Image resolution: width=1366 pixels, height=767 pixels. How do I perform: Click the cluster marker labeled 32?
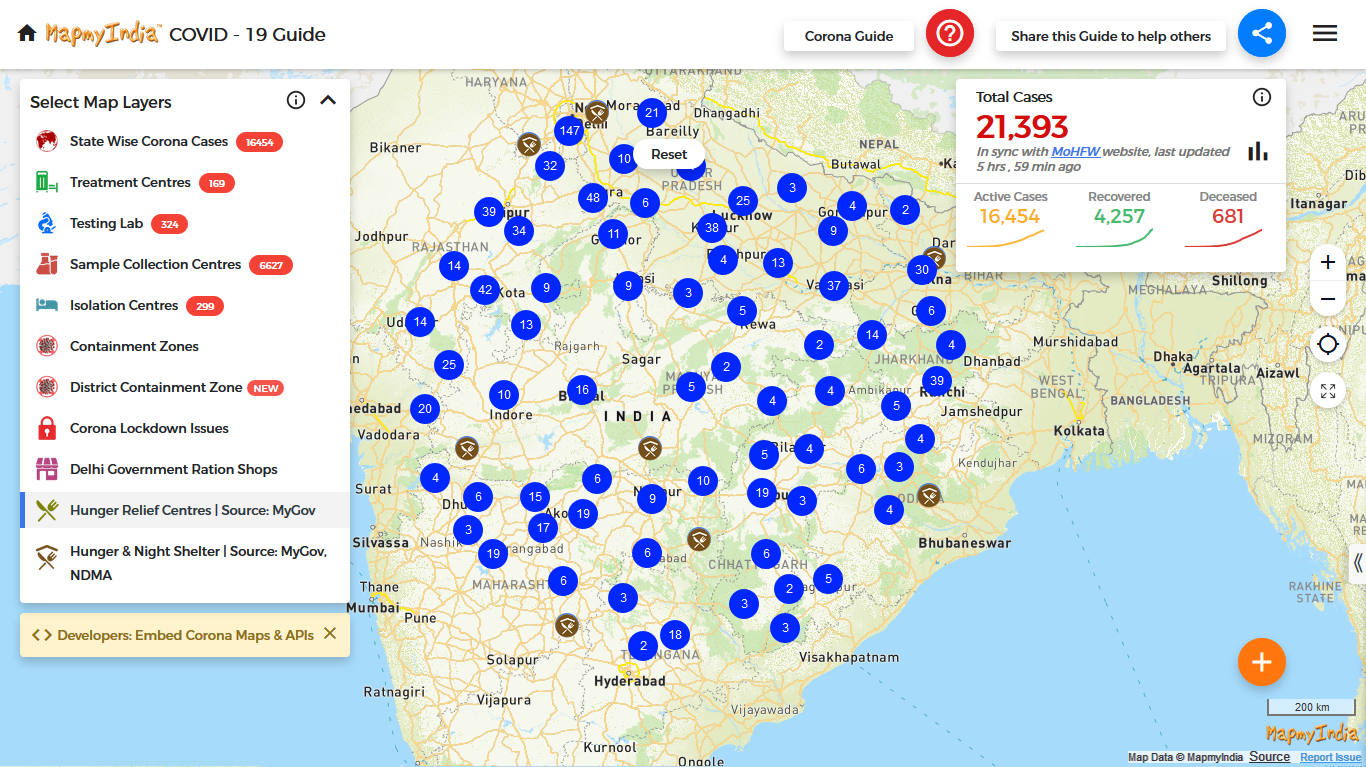(549, 166)
